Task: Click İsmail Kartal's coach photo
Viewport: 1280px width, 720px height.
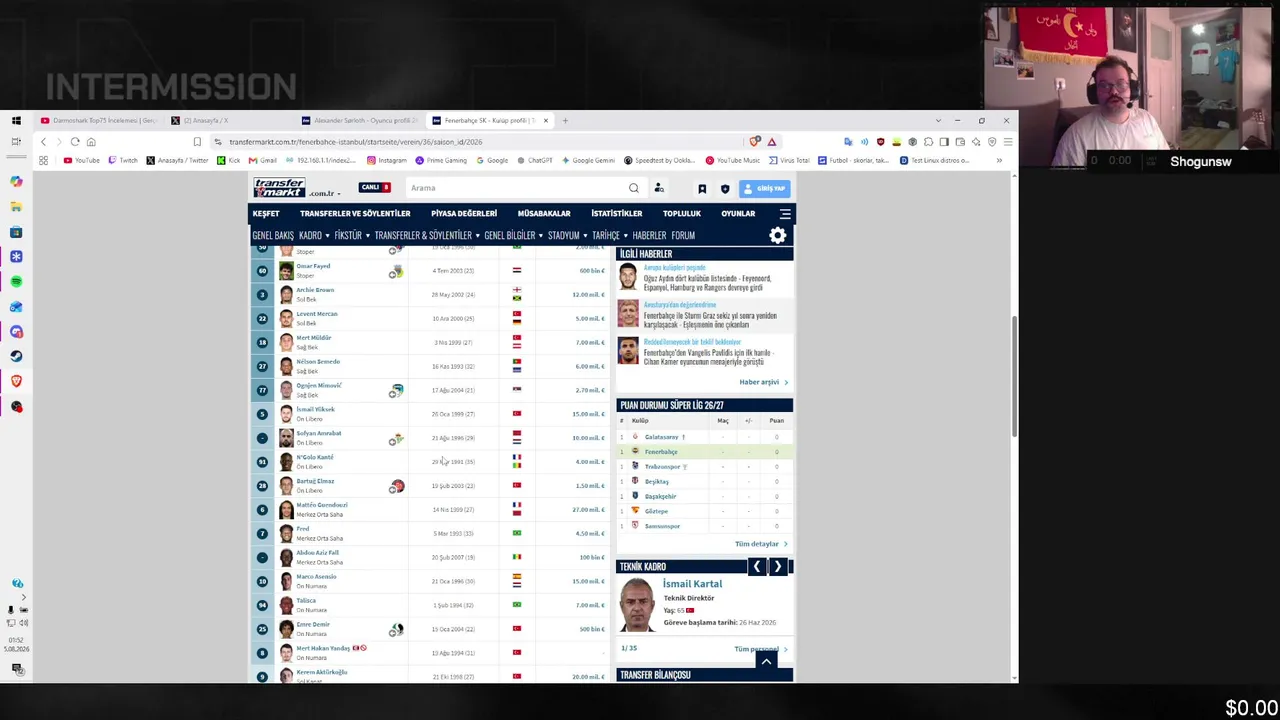Action: click(x=637, y=605)
